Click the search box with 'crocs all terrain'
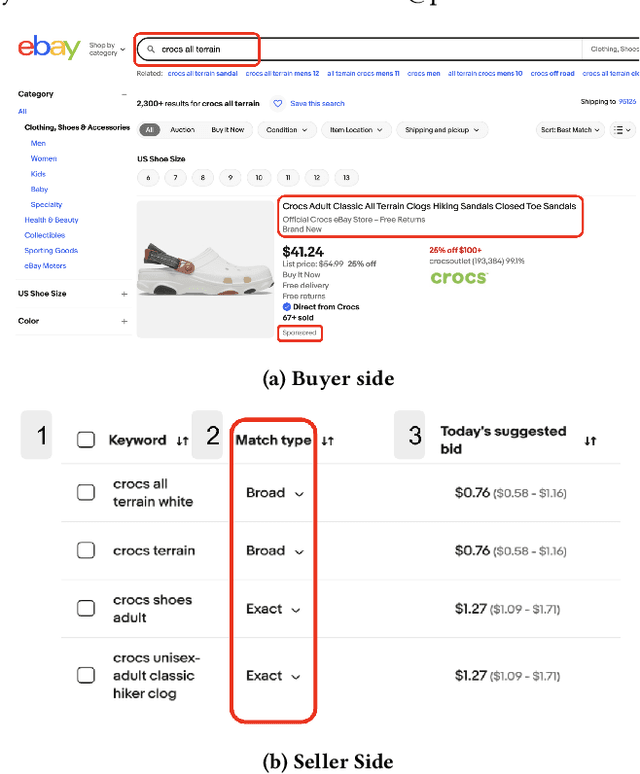 coord(360,49)
